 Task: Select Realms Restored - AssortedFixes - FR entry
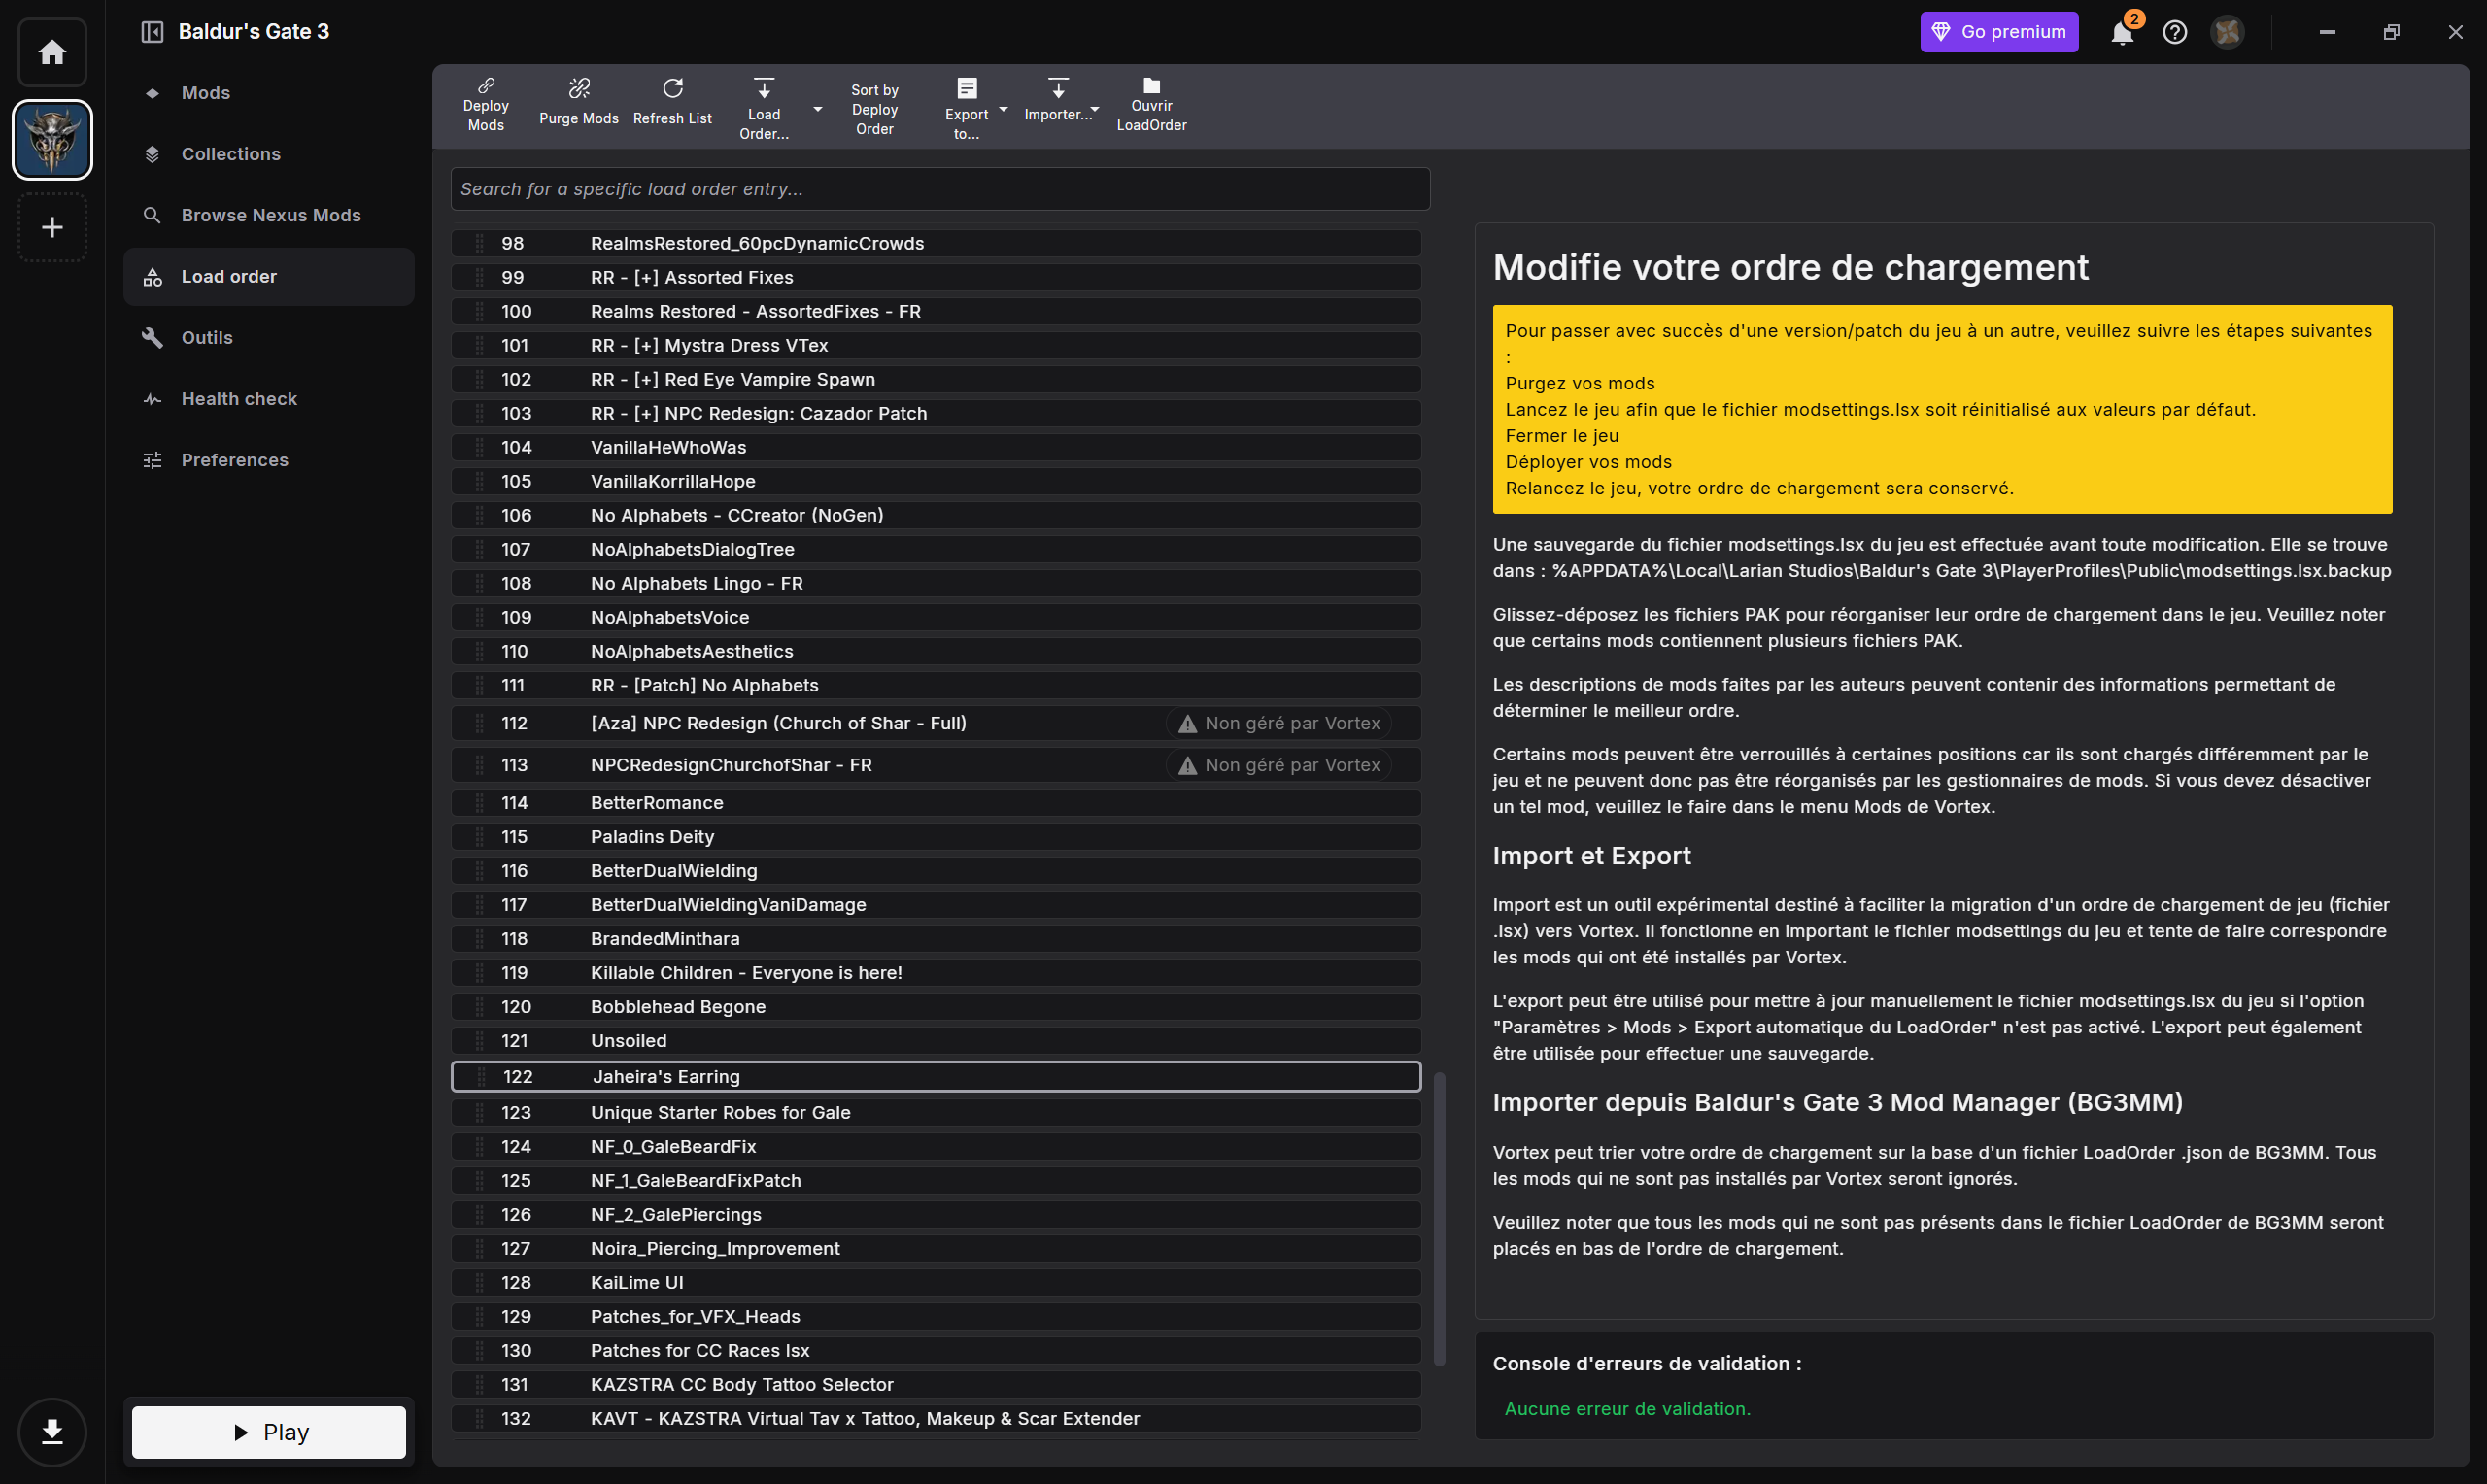click(936, 311)
